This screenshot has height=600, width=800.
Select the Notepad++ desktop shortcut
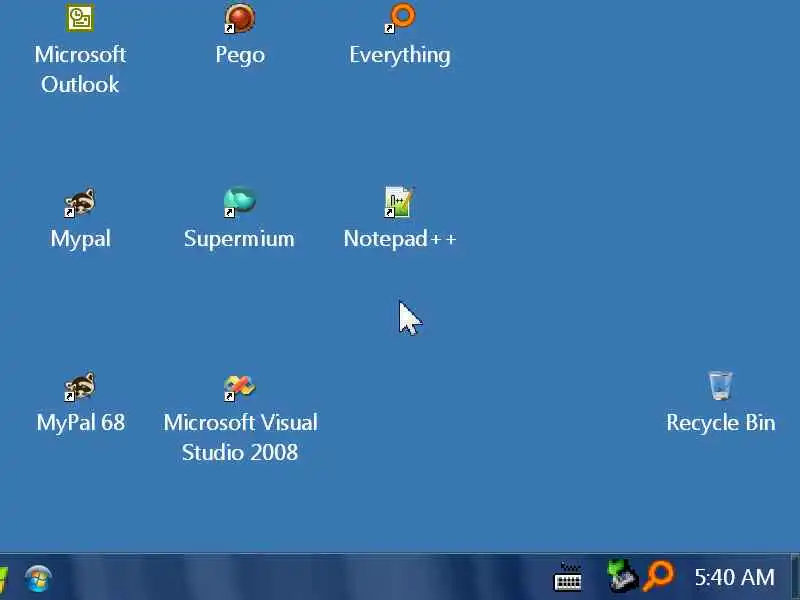click(x=399, y=203)
